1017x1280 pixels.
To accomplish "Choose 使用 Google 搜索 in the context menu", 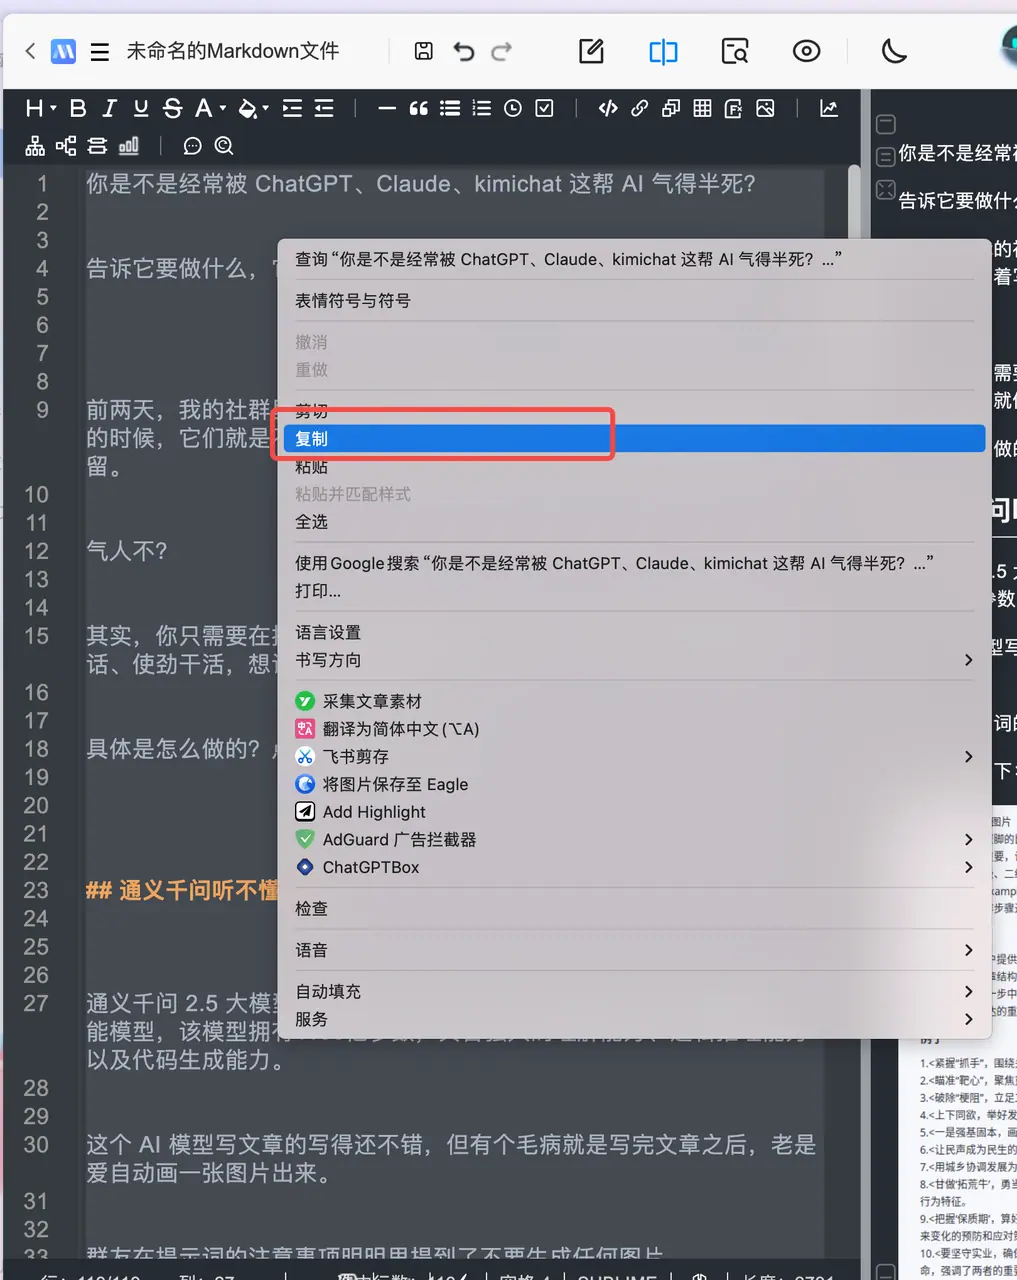I will (x=634, y=563).
